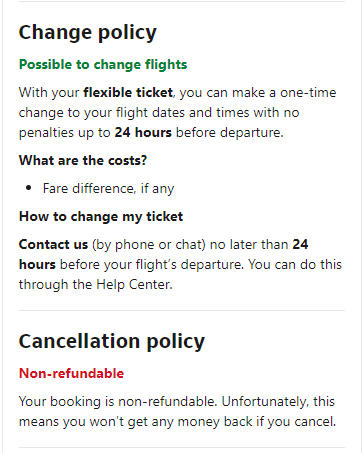The image size is (364, 453).
Task: Click the bold Contact us text
Action: pos(53,244)
